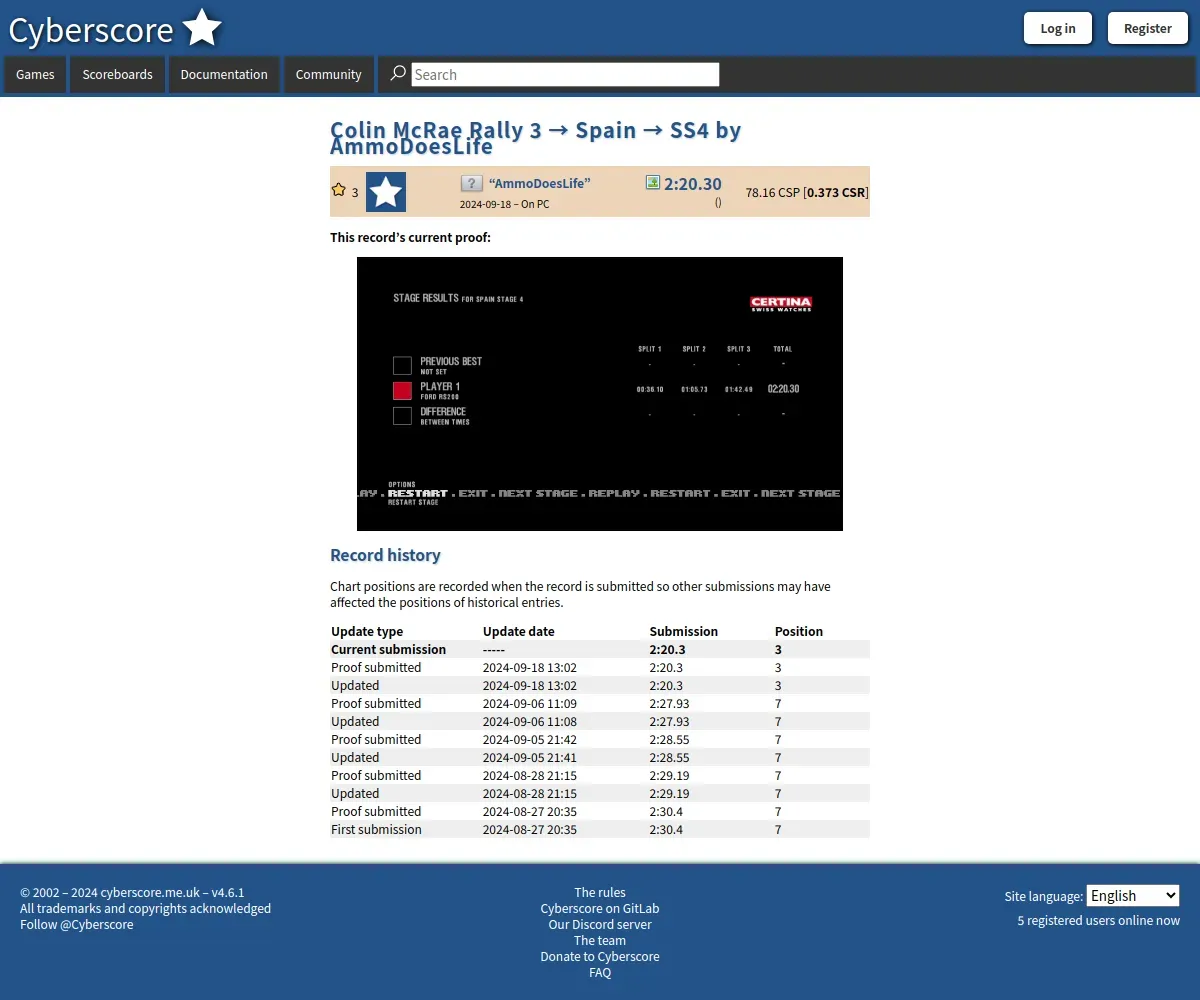Open AmmoDoesLife's white star avatar
The height and width of the screenshot is (1000, 1200).
386,192
